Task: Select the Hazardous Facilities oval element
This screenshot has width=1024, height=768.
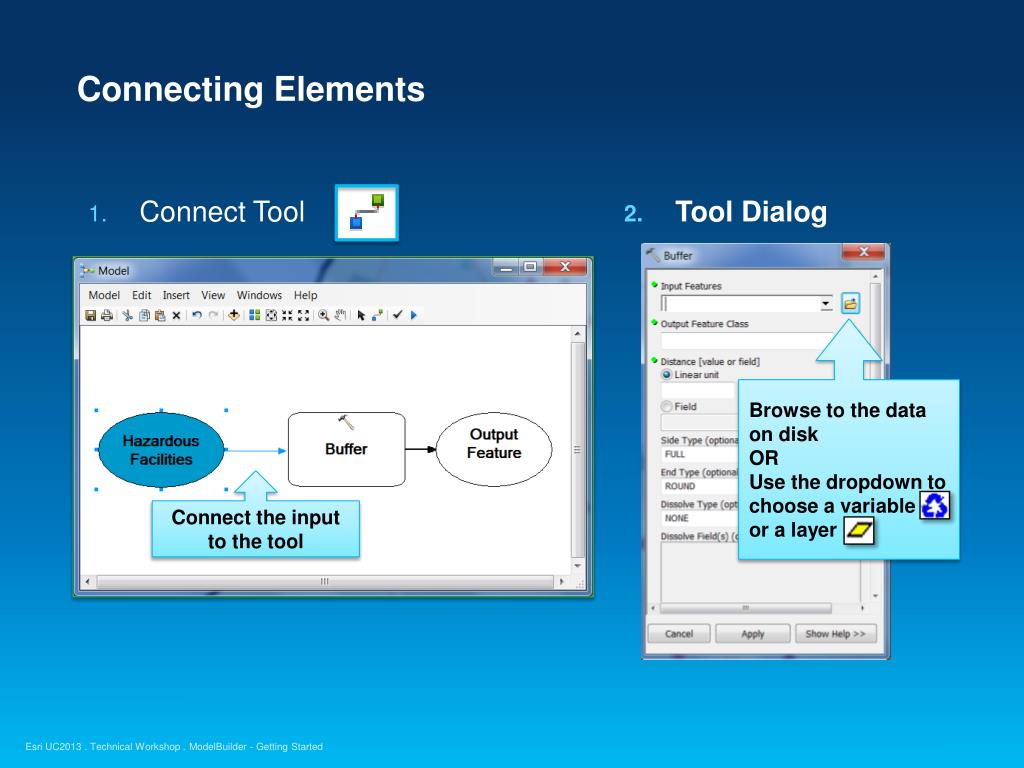Action: (x=161, y=450)
